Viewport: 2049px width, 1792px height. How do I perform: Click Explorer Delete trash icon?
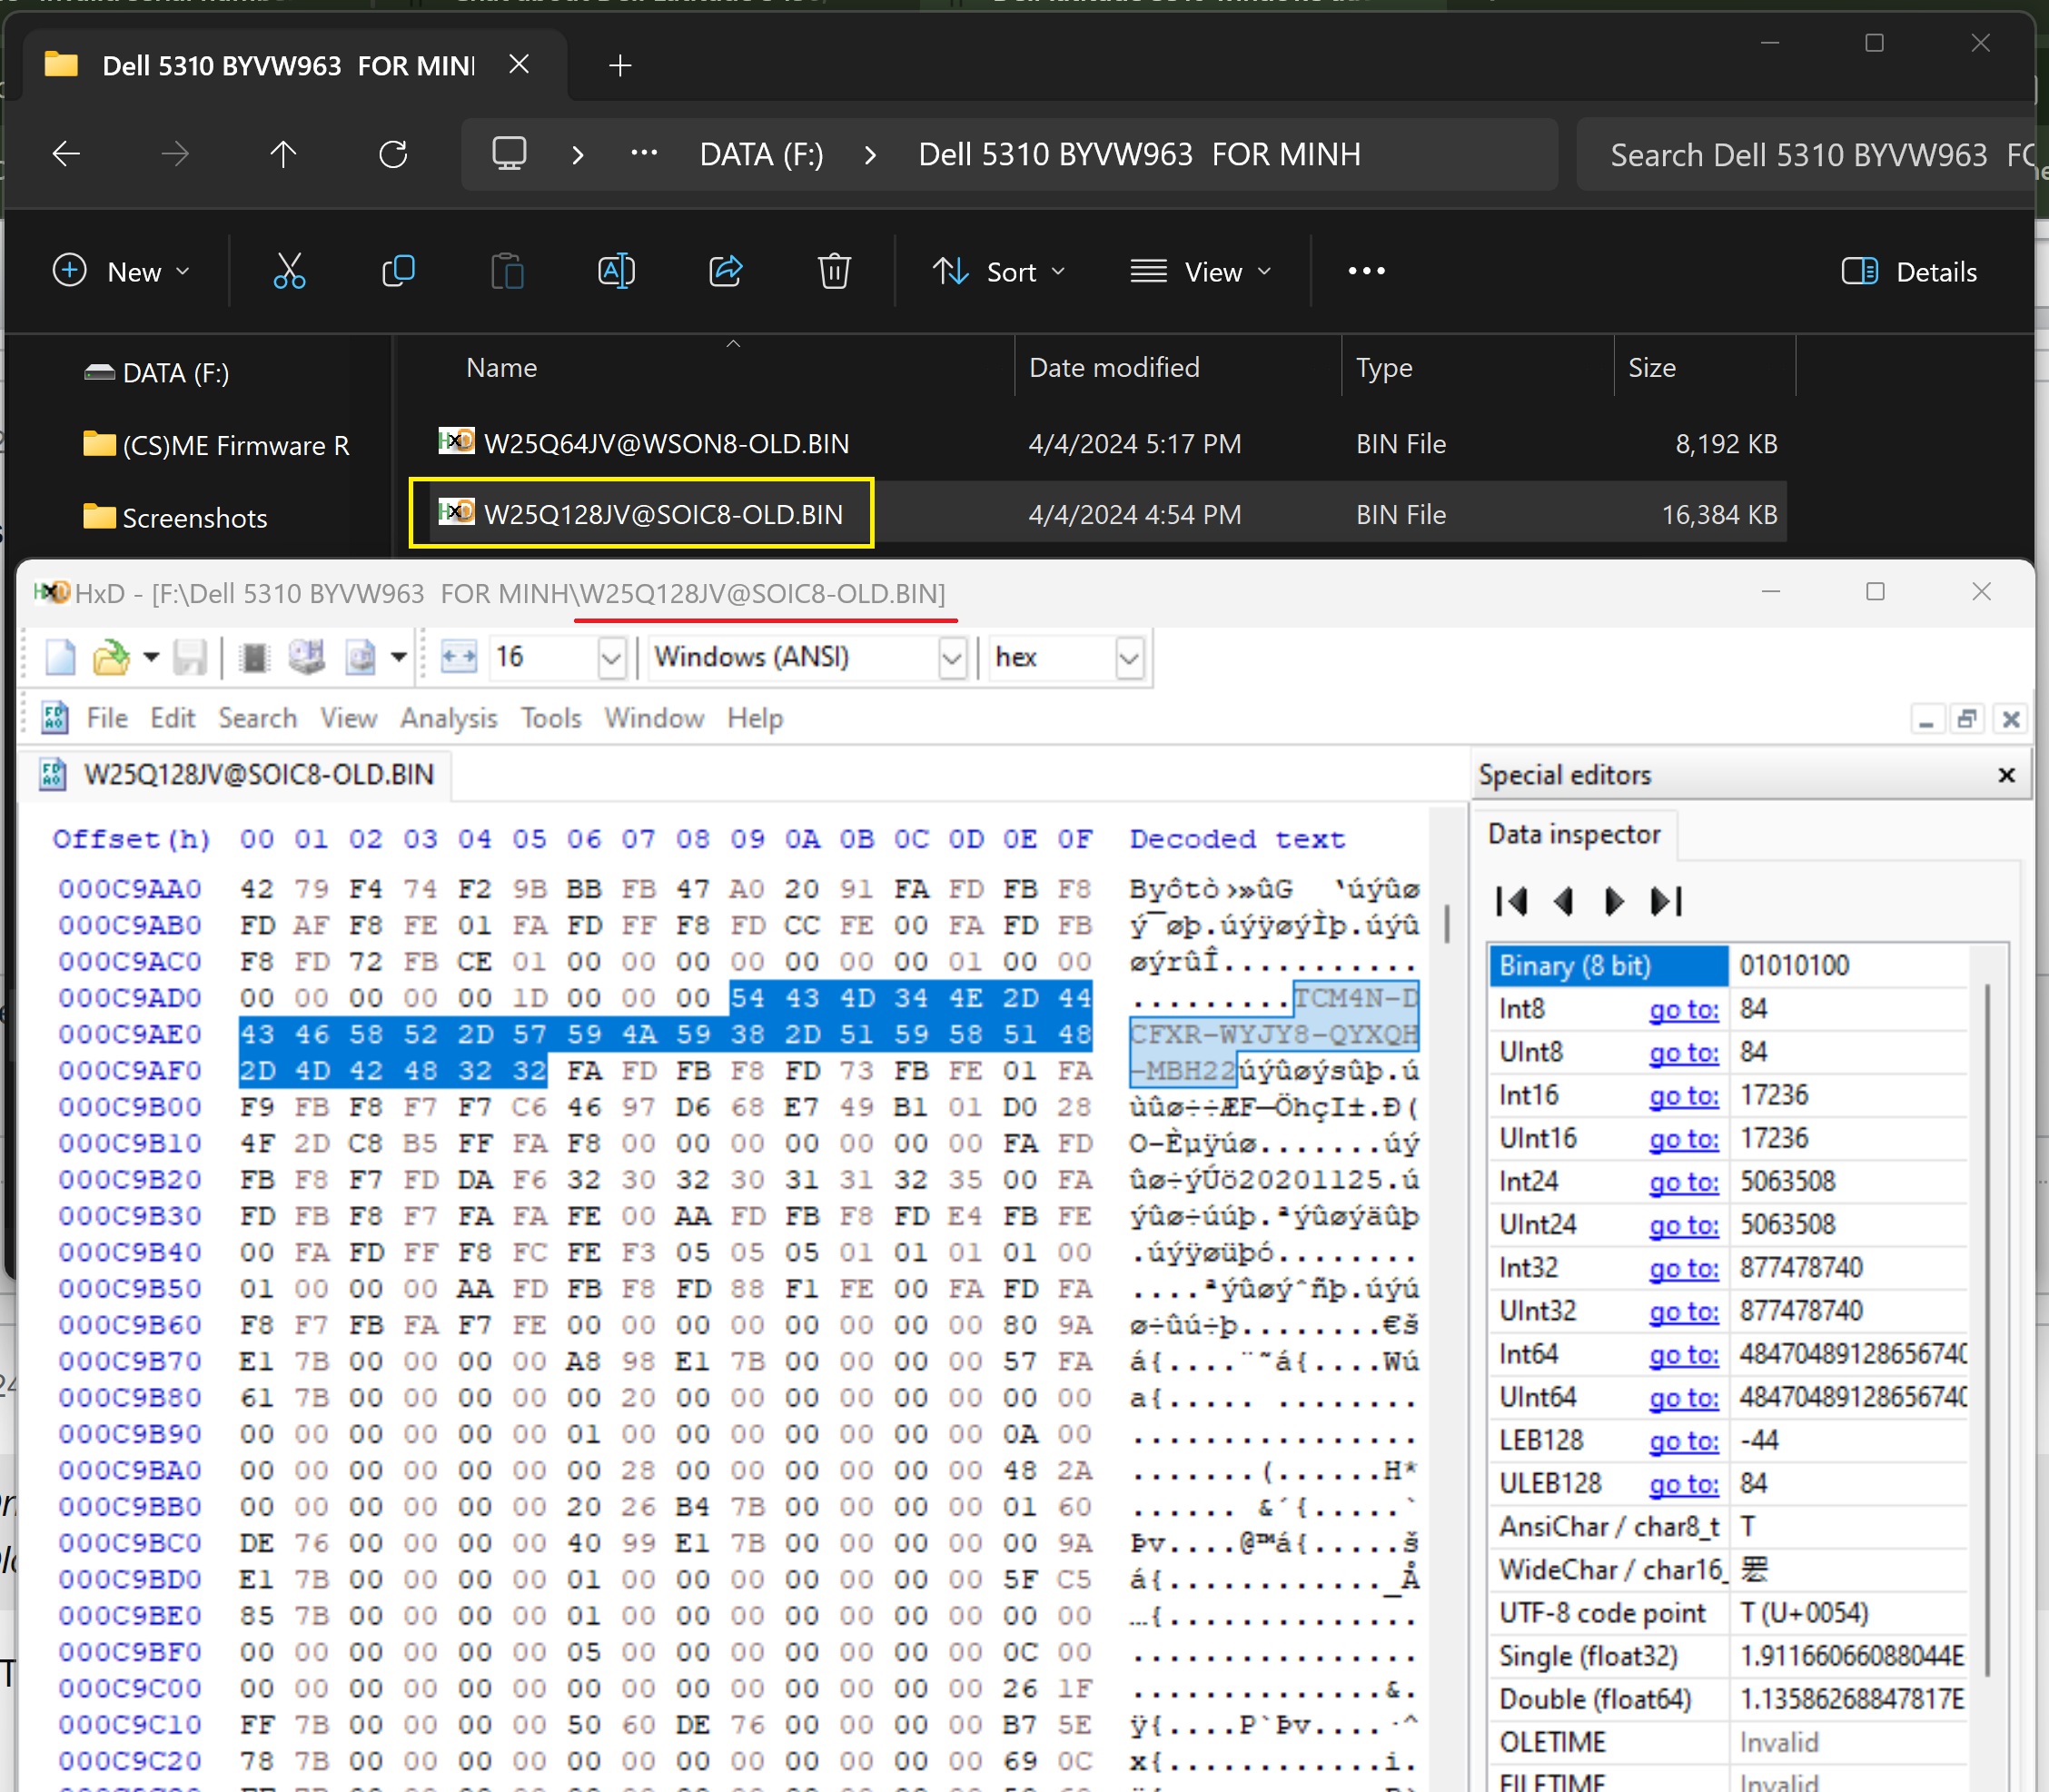[833, 271]
